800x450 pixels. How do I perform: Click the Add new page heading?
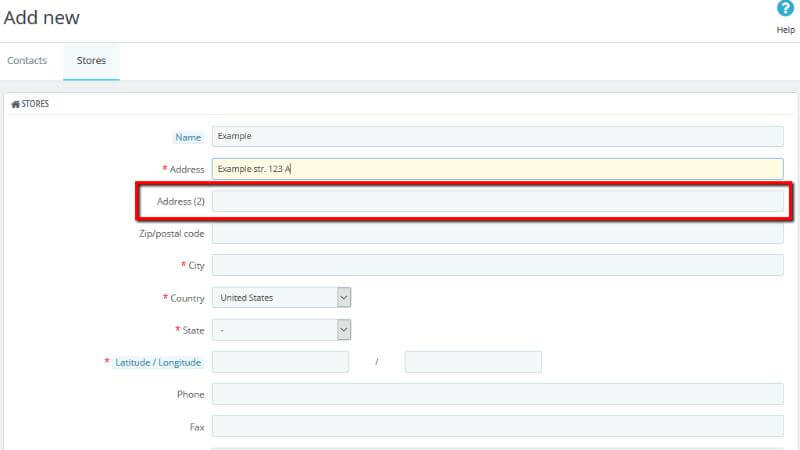pos(41,18)
